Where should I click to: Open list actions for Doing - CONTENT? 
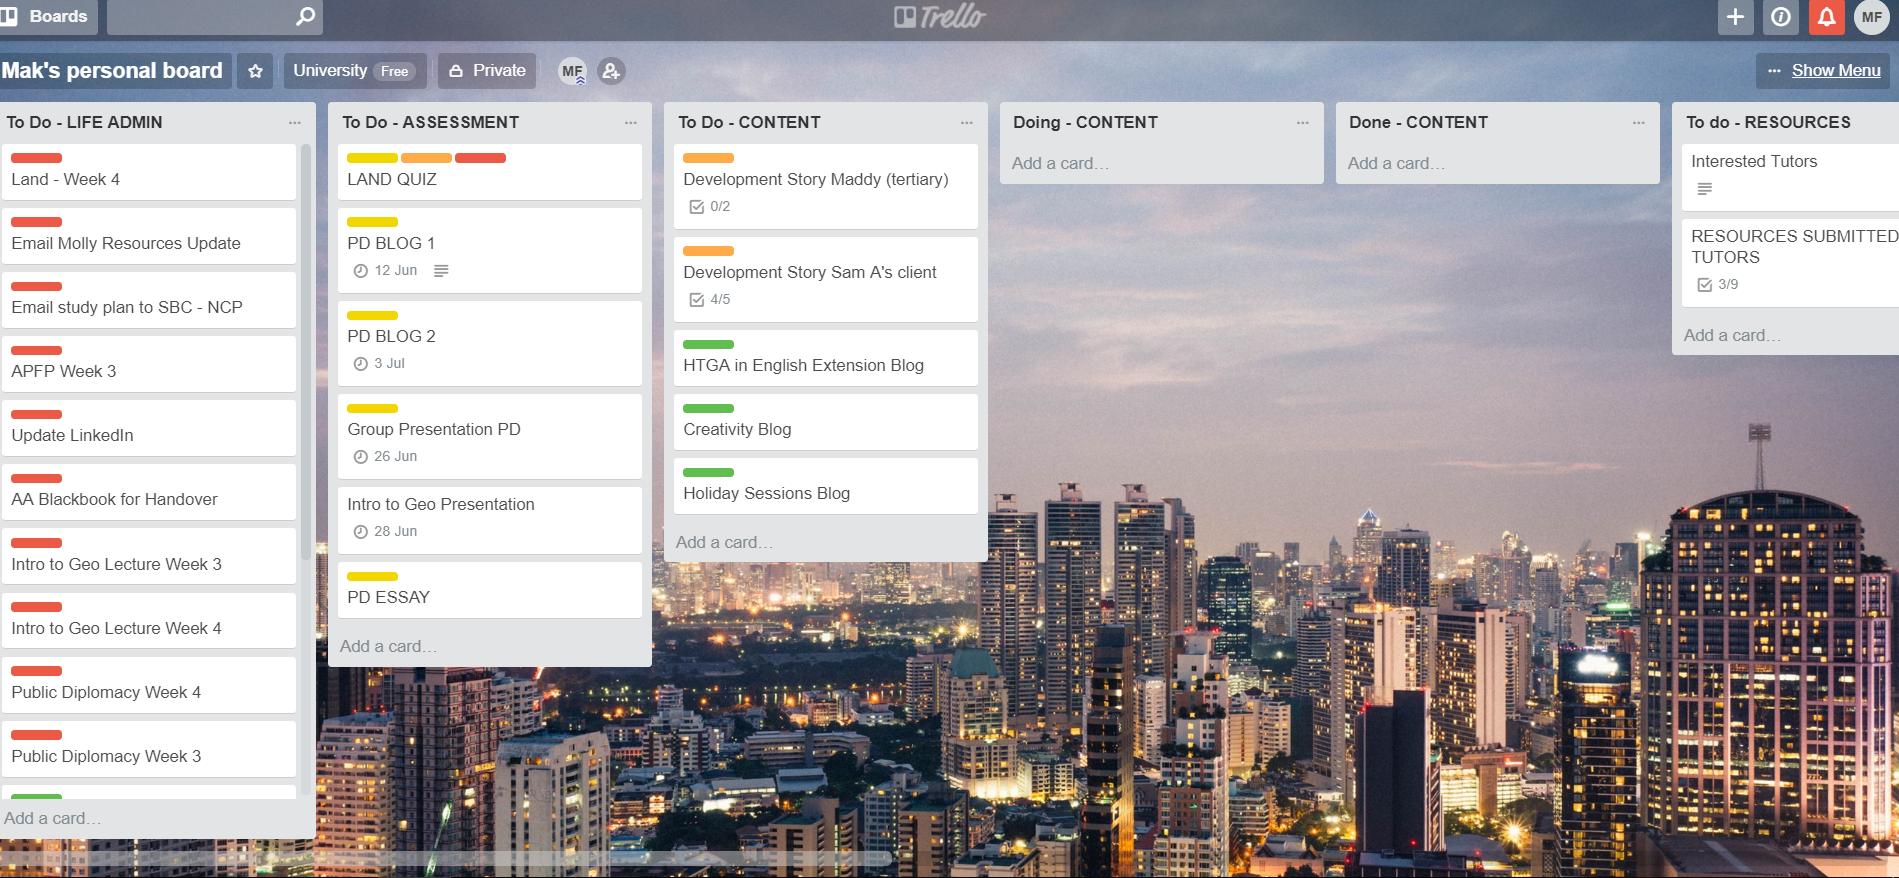pos(1303,122)
